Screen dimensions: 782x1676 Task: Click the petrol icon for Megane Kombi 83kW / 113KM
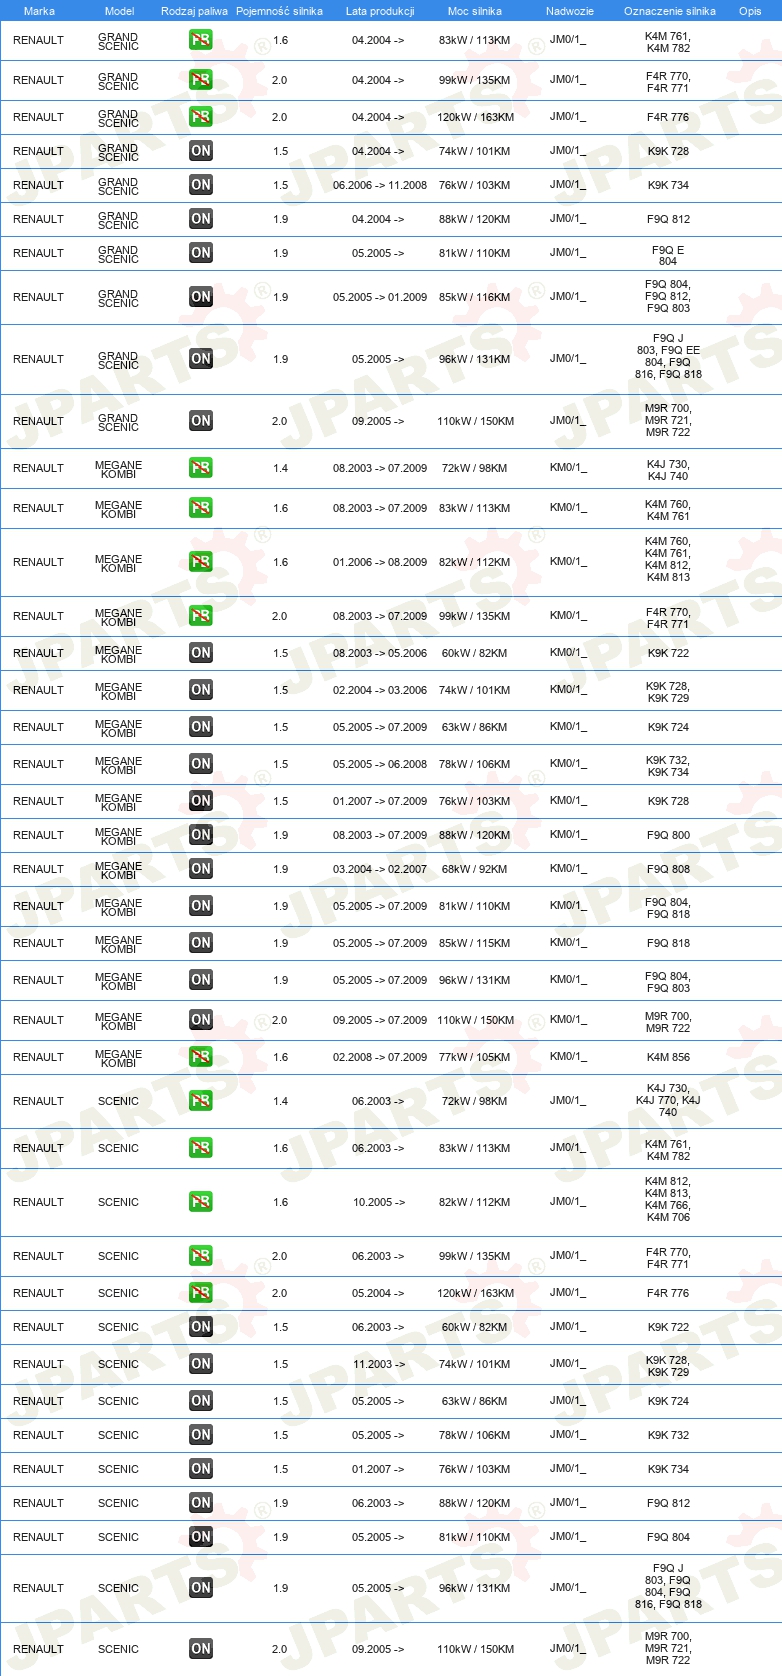(x=201, y=508)
